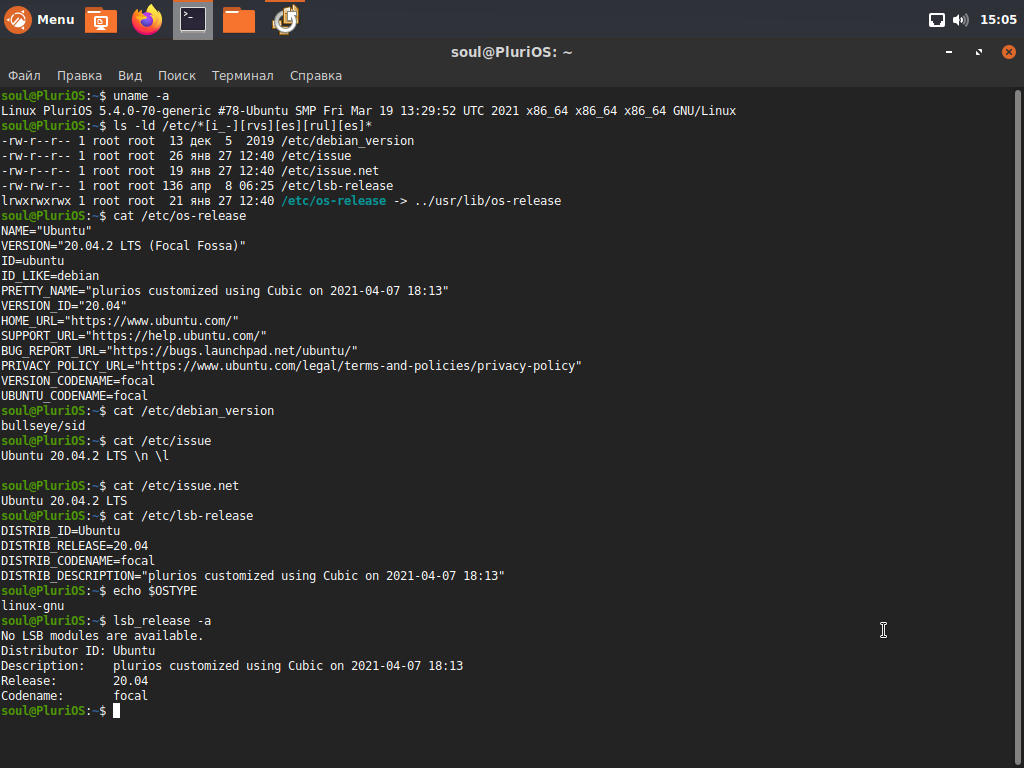This screenshot has width=1024, height=768.
Task: Click the UBUNTU_CODENAME=focal line
Action: 74,396
